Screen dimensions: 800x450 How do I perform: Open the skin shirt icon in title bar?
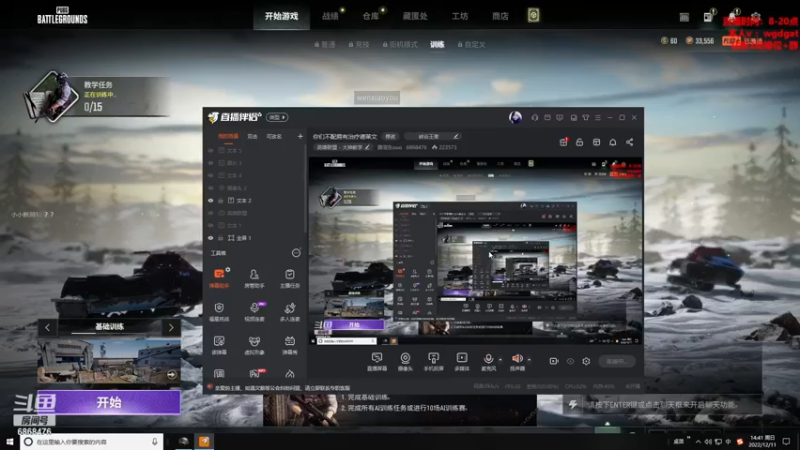click(x=586, y=117)
